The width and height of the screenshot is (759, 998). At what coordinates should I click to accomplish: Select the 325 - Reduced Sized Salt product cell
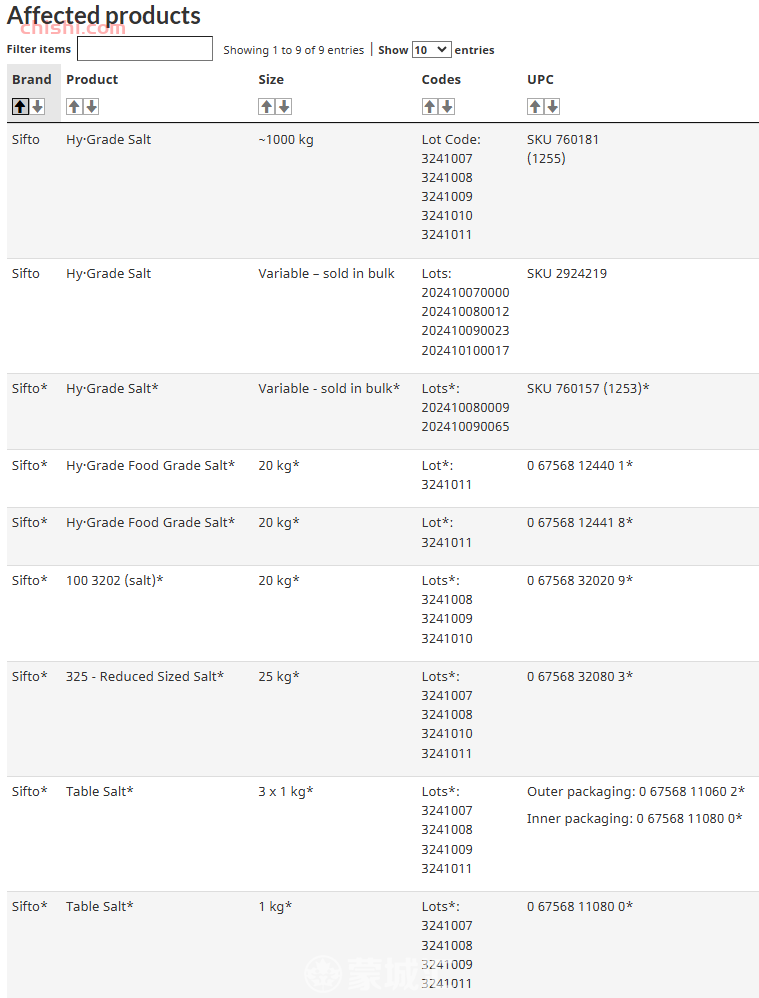coord(145,677)
